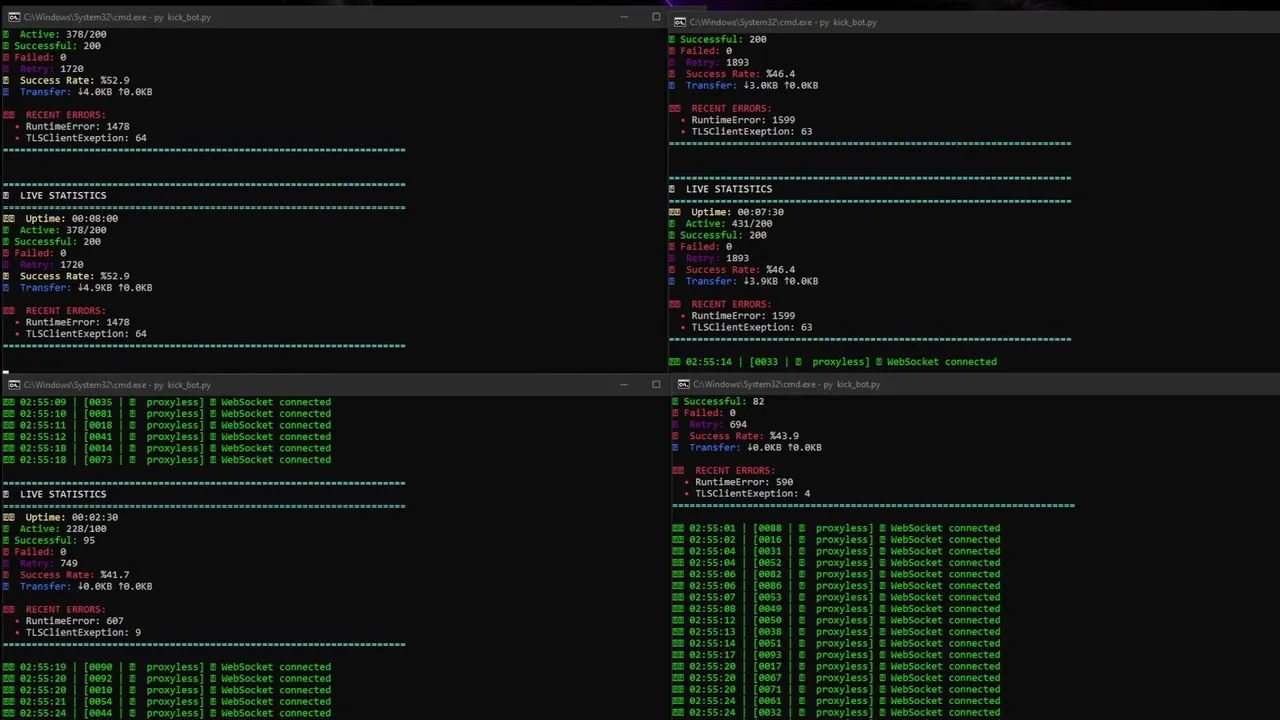1280x720 pixels.
Task: Click the log line for bot [0053]
Action: [x=836, y=597]
